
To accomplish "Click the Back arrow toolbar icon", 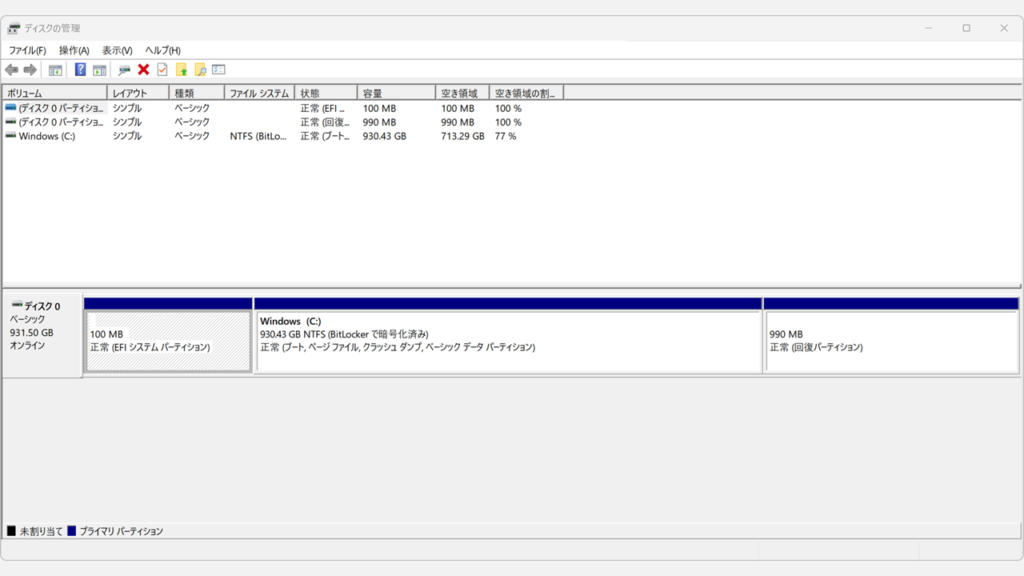I will coord(11,70).
